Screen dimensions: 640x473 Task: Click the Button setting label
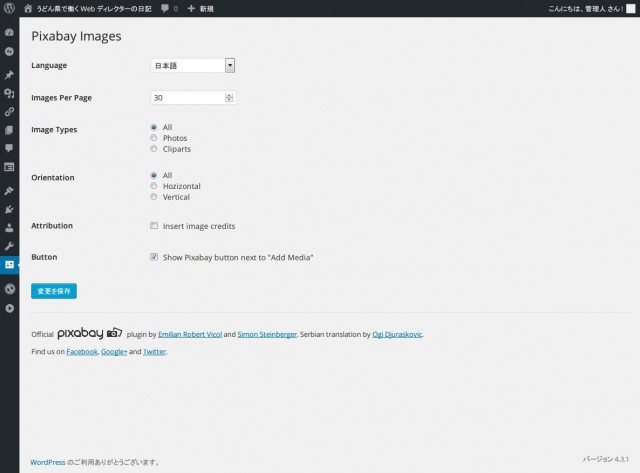[x=44, y=257]
